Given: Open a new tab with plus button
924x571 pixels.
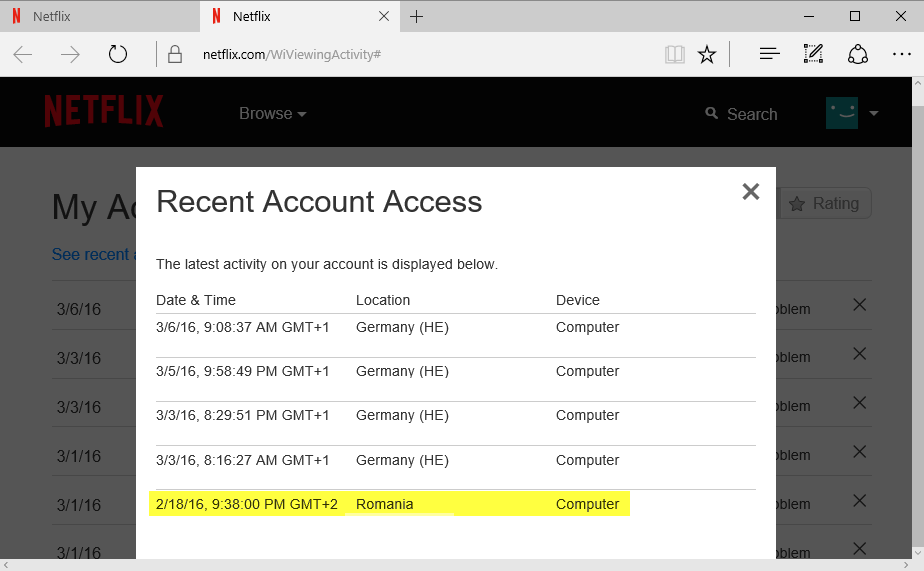Looking at the screenshot, I should [416, 16].
